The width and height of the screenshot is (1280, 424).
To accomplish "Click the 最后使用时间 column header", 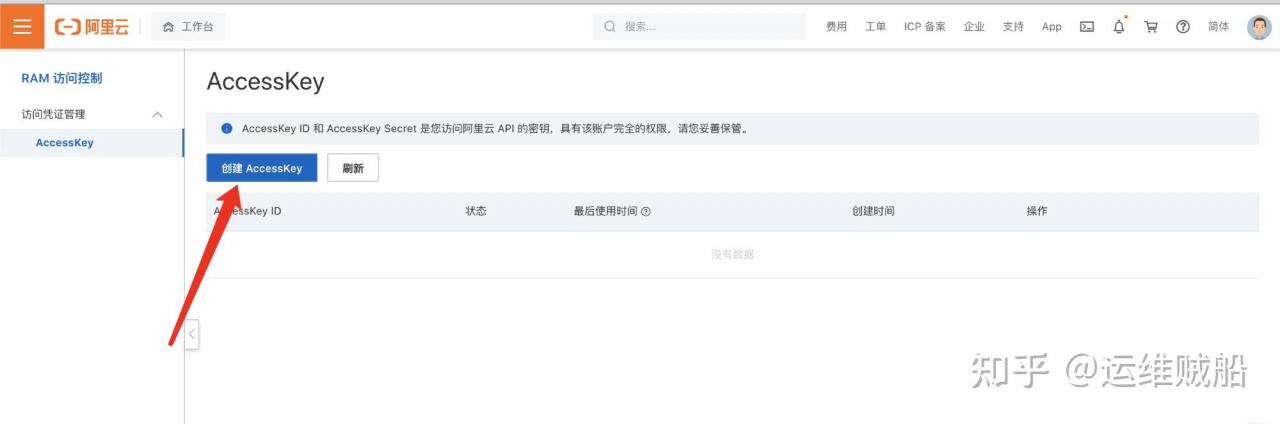I will tap(605, 211).
